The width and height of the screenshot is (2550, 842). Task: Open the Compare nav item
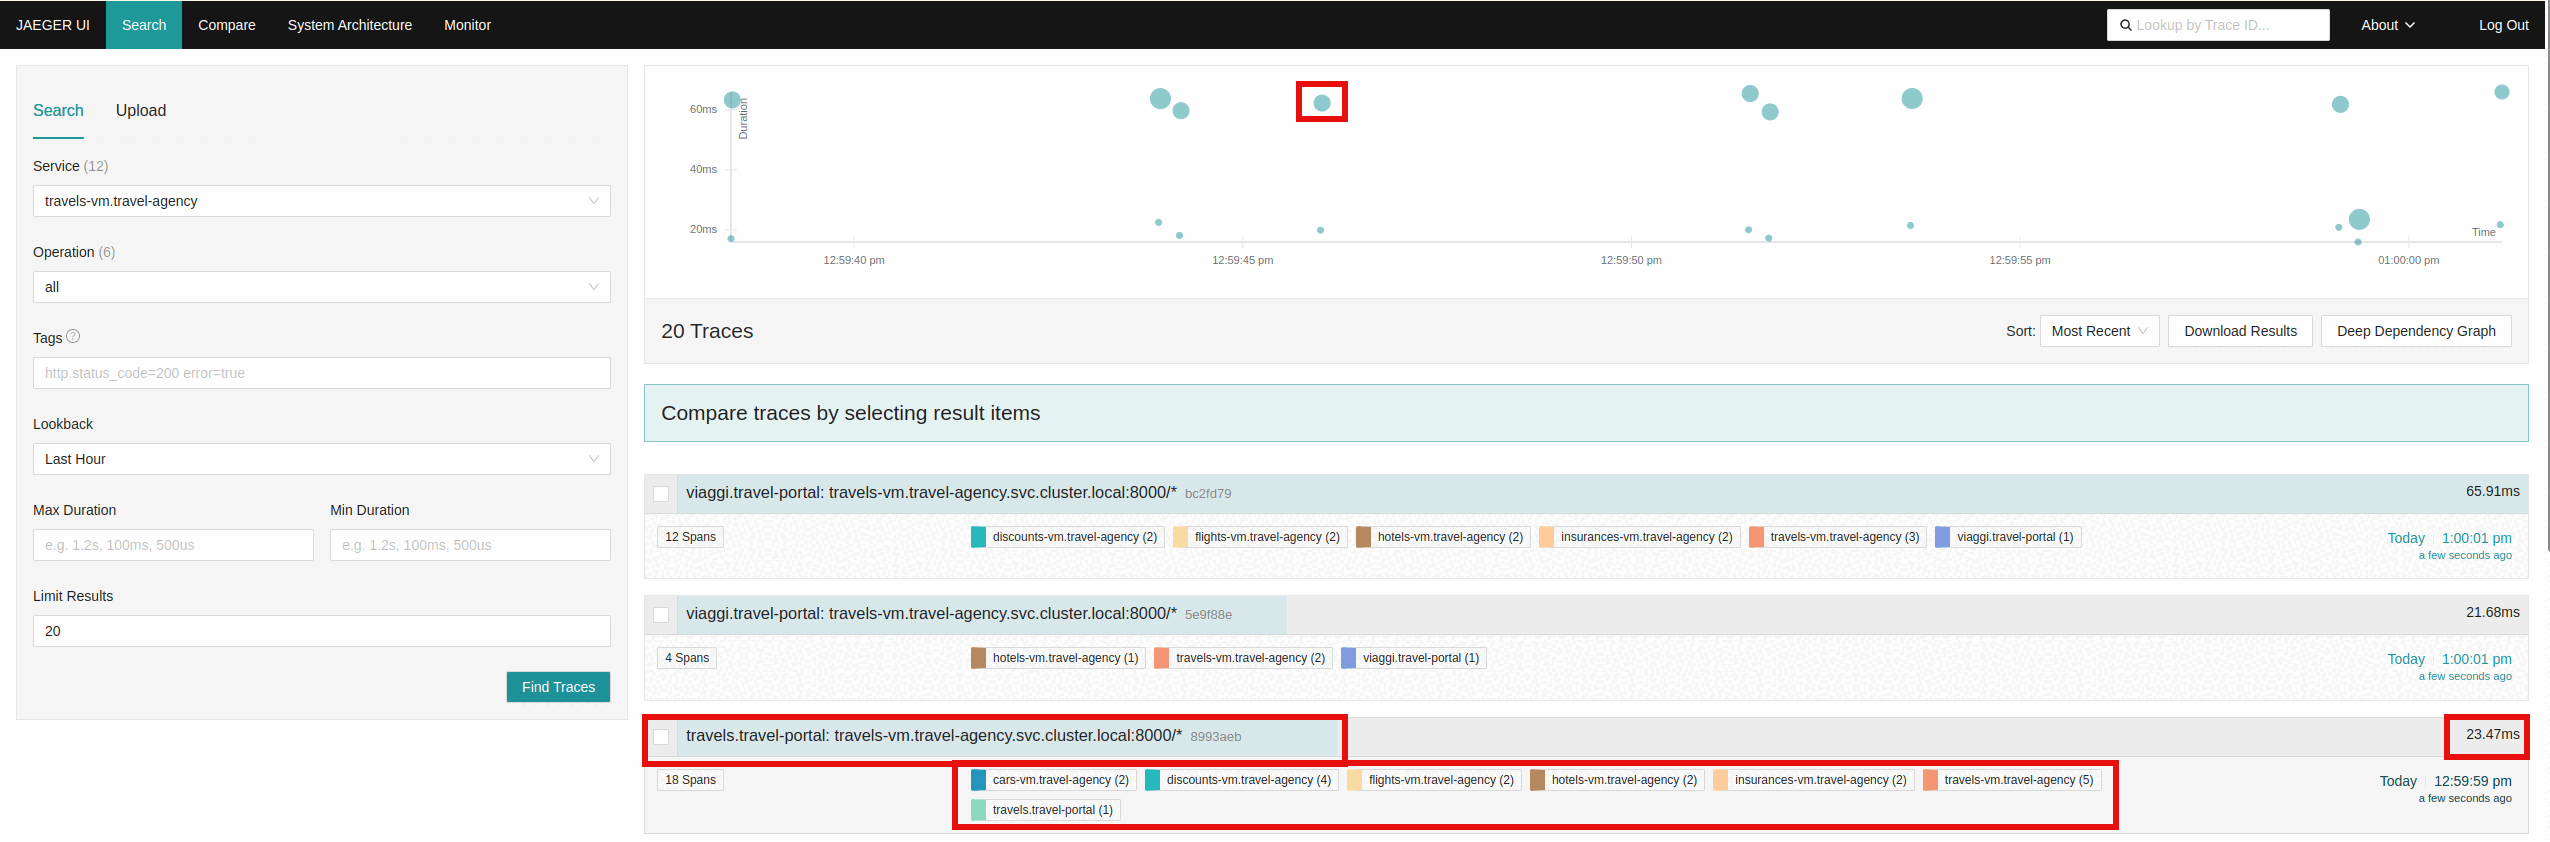227,25
